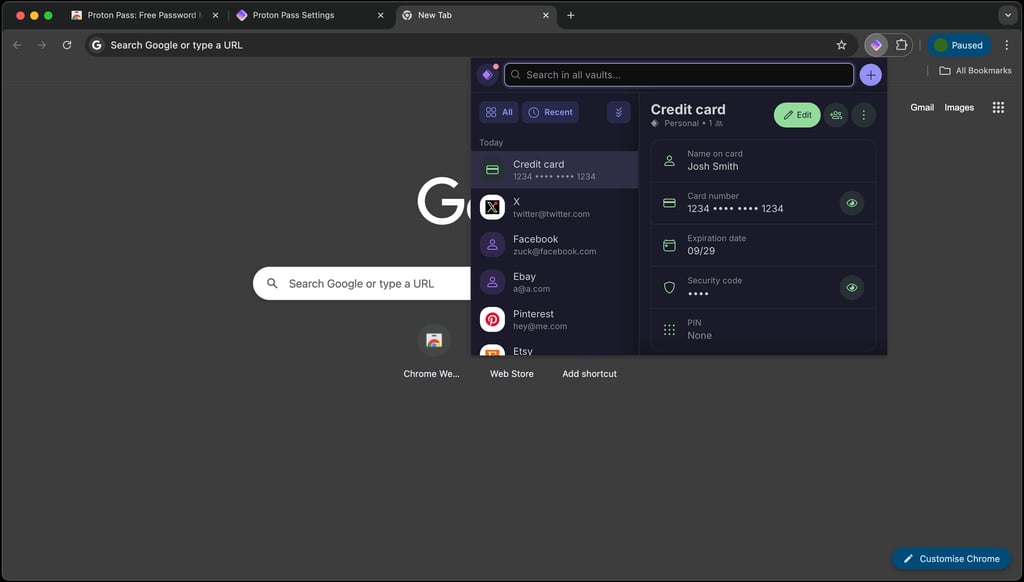
Task: Click the Pinterest item logo
Action: (492, 319)
